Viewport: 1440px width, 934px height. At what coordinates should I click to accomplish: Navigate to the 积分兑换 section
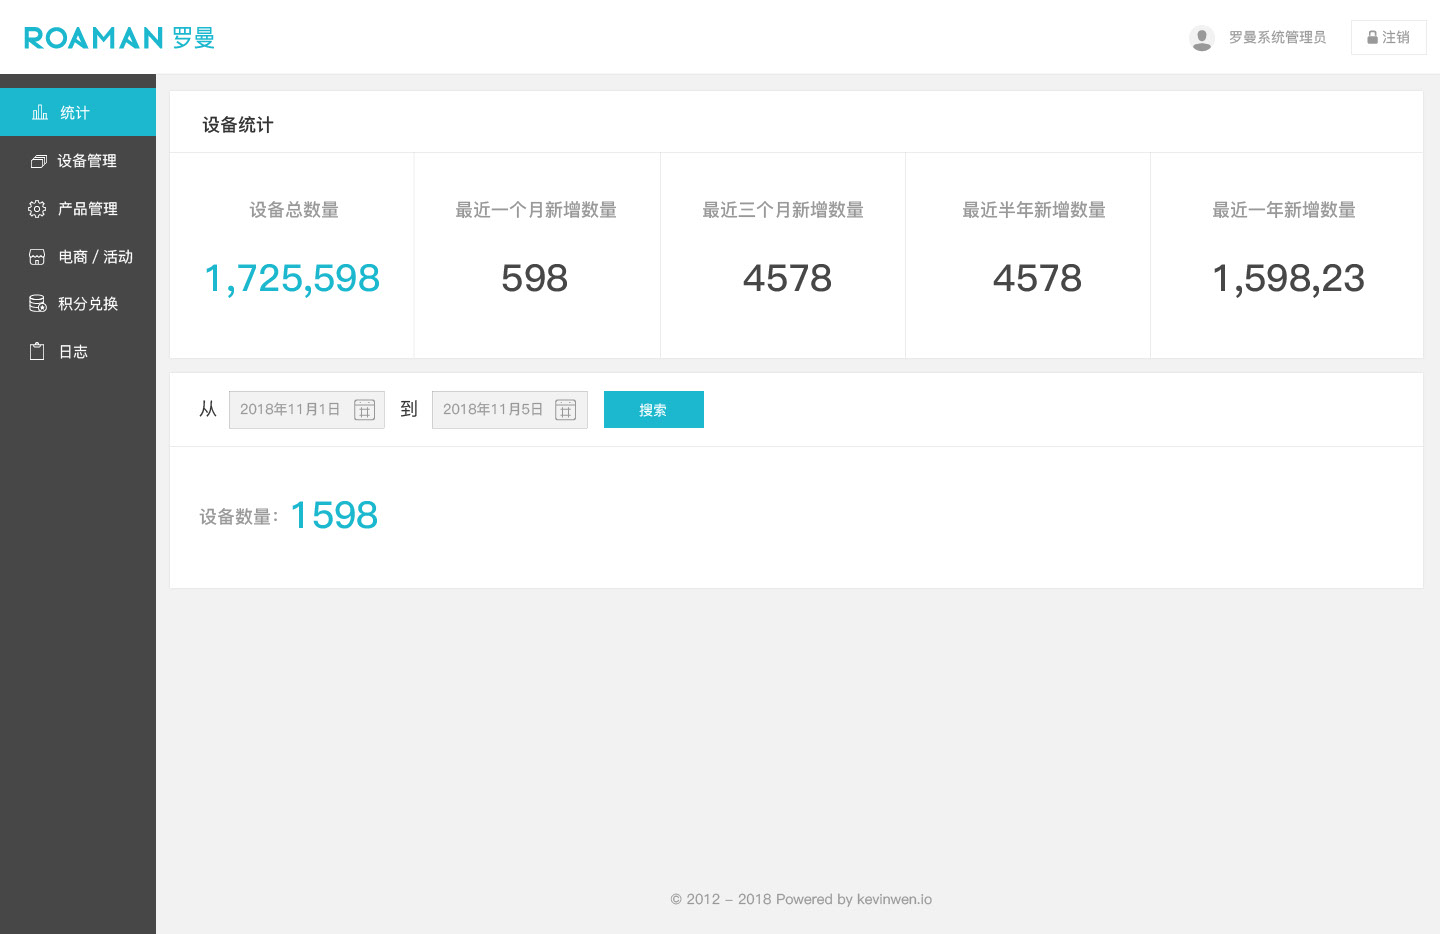(88, 304)
